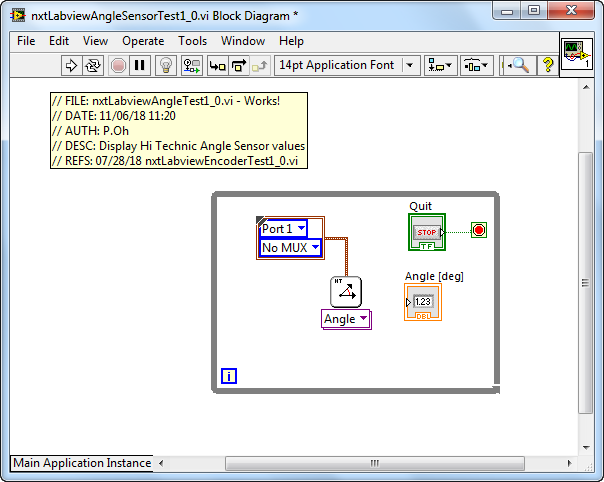The image size is (604, 482).
Task: Click the FILE comment line
Action: pos(166,101)
